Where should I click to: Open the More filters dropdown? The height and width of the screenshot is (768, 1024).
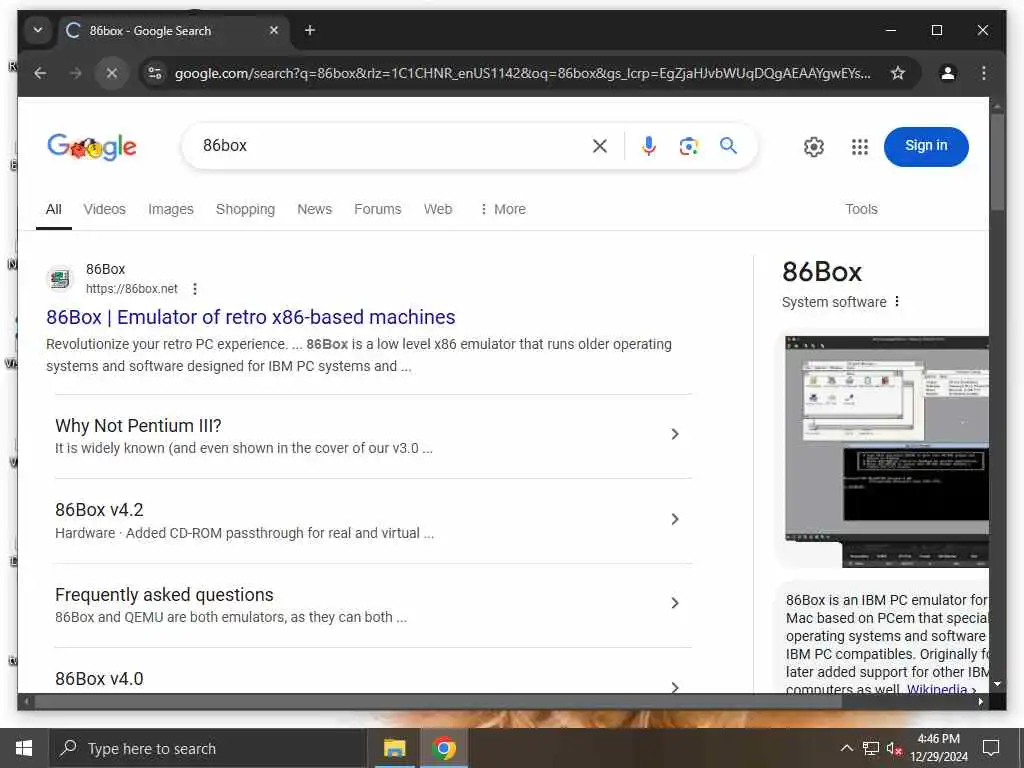[x=502, y=209]
